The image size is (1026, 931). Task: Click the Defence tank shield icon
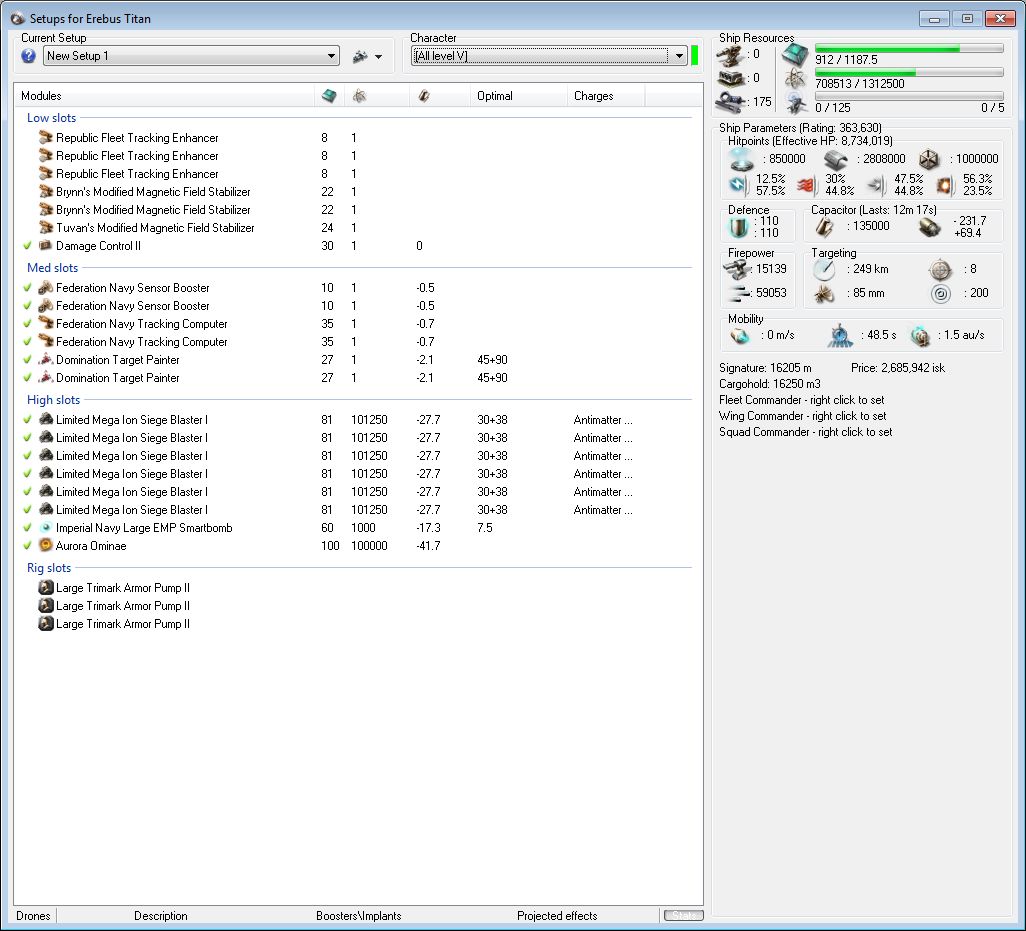[x=739, y=227]
